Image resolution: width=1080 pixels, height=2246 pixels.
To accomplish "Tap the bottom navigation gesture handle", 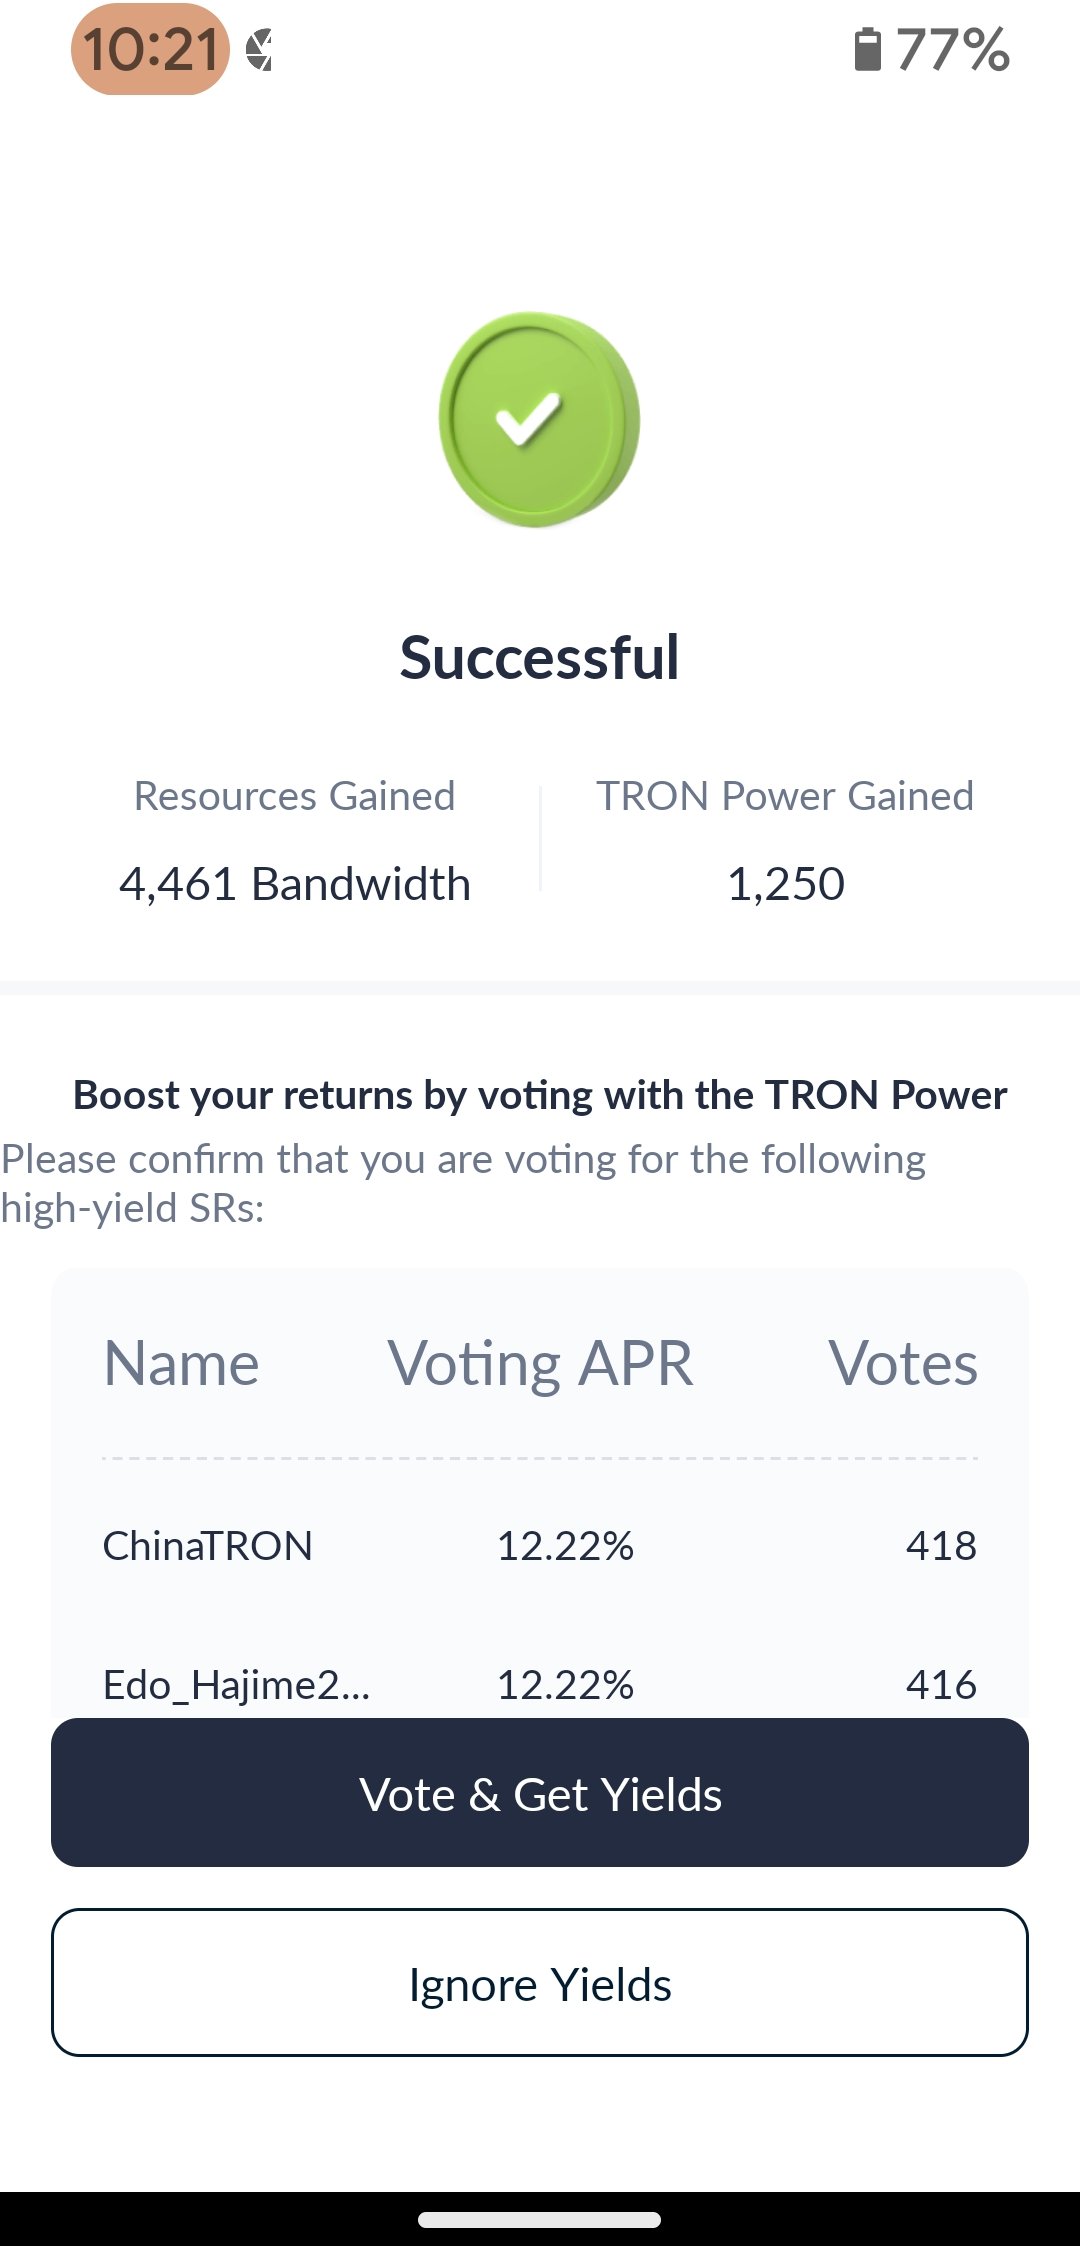I will click(x=540, y=2219).
